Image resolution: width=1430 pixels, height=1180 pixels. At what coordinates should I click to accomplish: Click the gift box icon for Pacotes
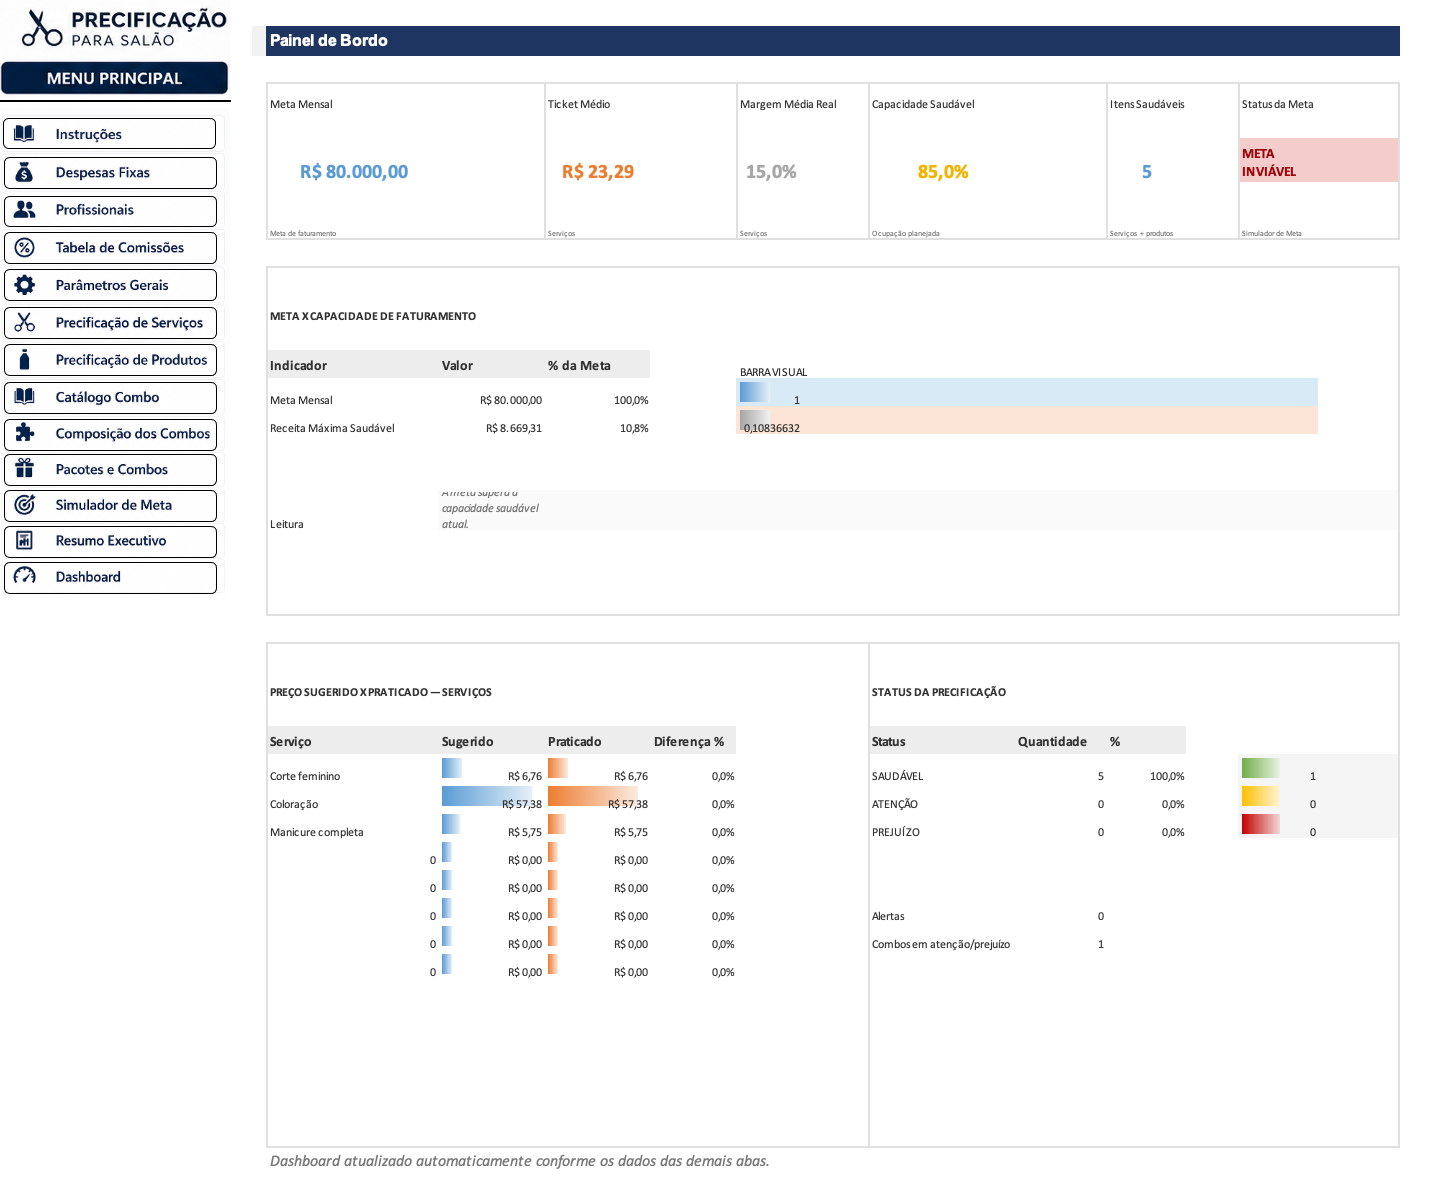point(25,469)
